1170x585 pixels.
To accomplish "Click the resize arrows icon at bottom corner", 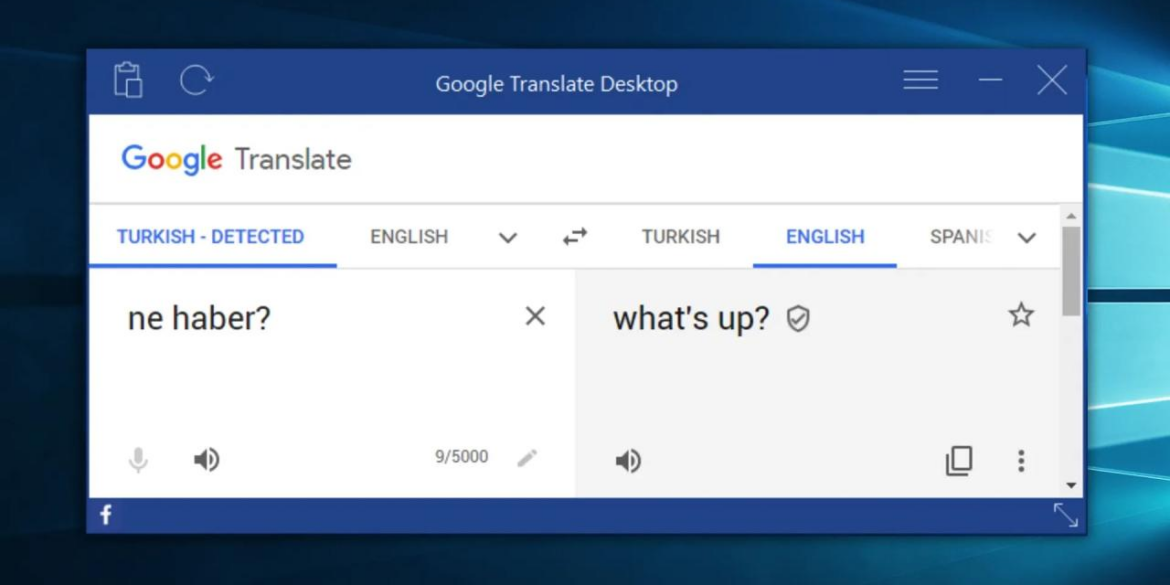I will [1066, 515].
